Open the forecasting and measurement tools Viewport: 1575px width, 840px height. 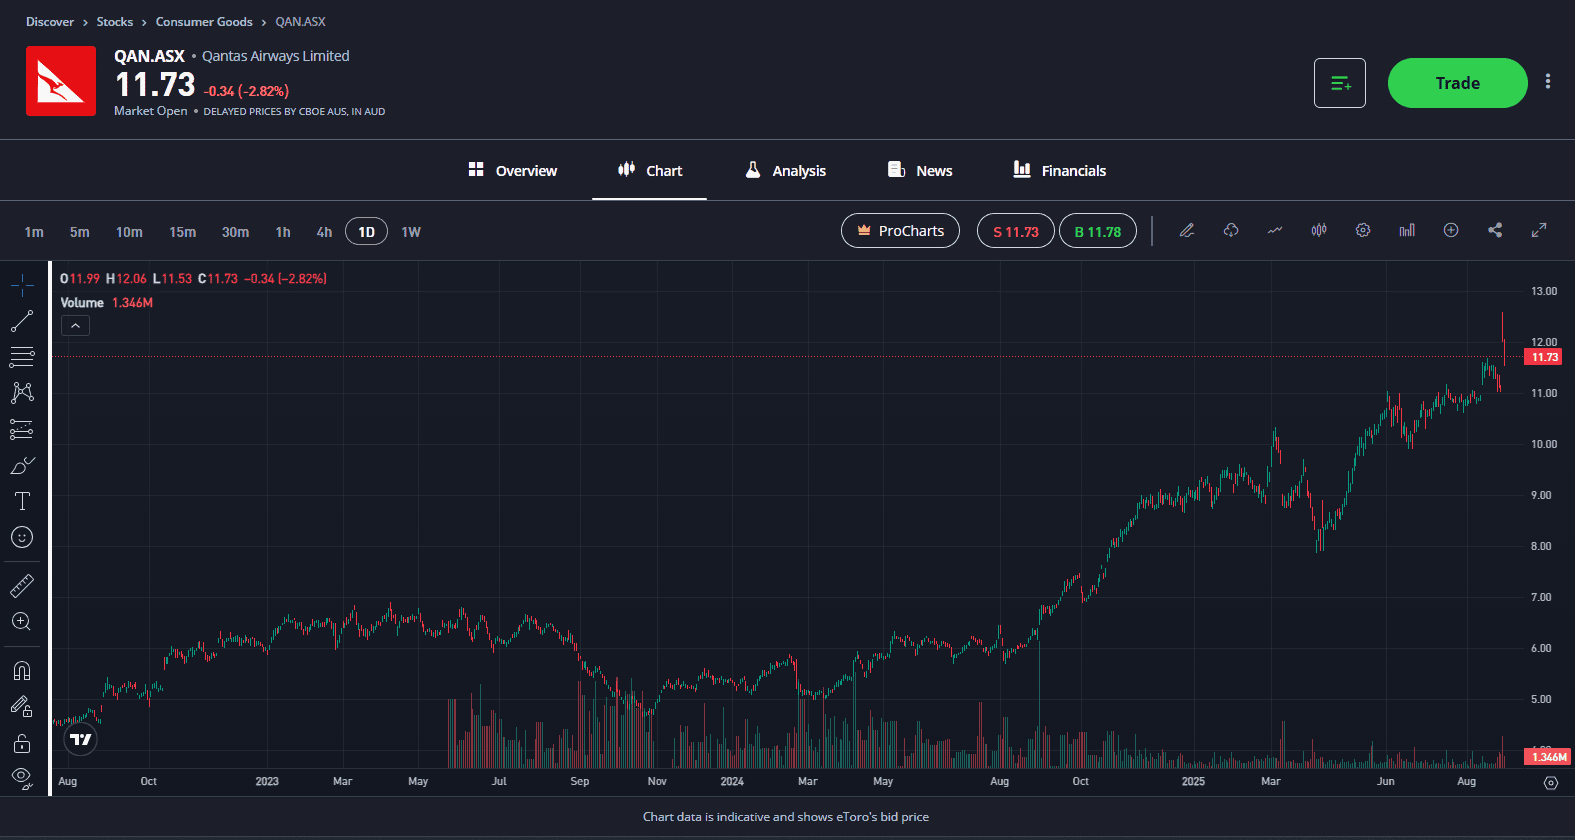[x=22, y=429]
